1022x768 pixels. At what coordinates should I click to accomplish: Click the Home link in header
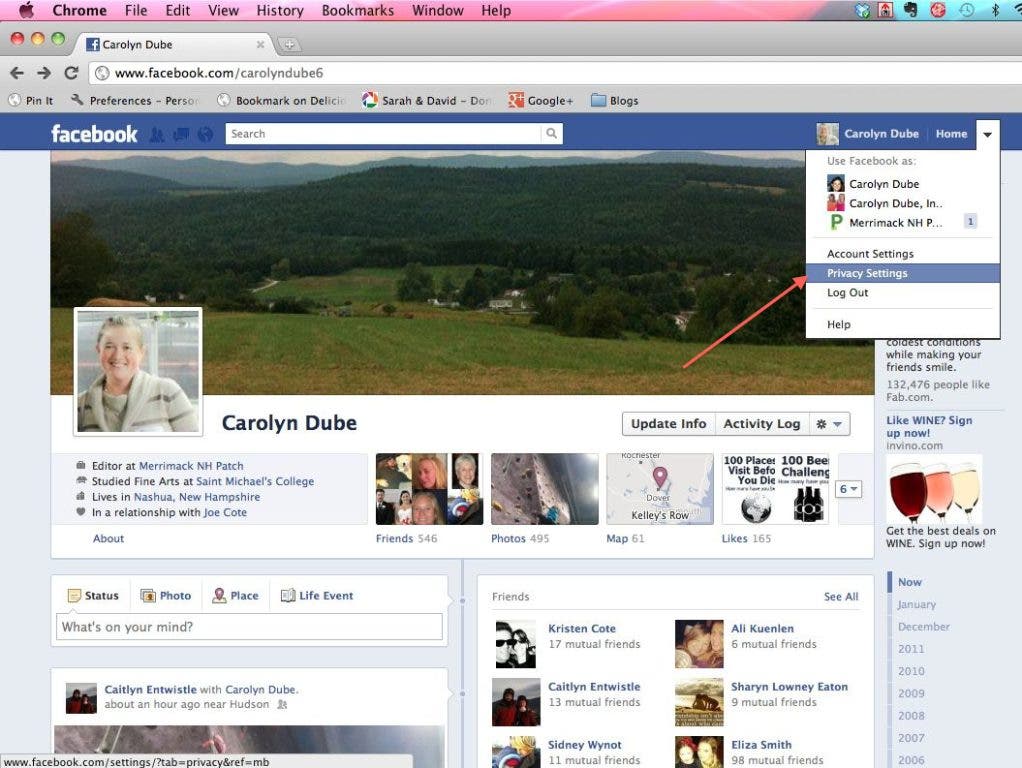(x=952, y=134)
